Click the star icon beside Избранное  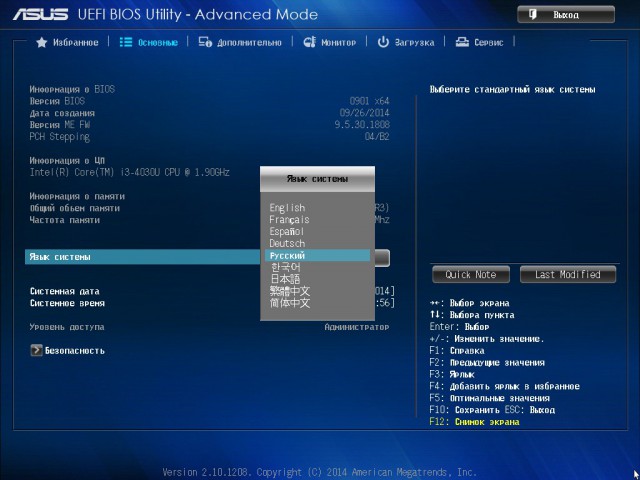tap(42, 42)
